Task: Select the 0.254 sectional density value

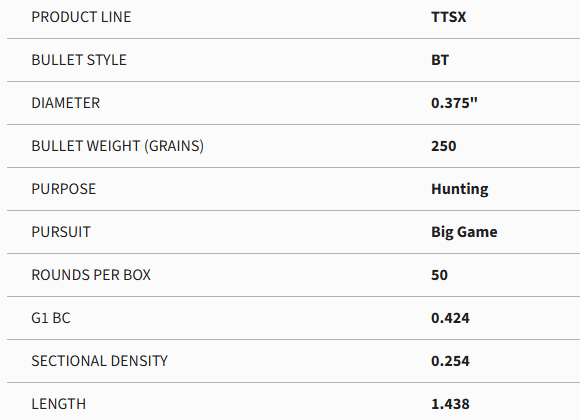Action: click(450, 361)
